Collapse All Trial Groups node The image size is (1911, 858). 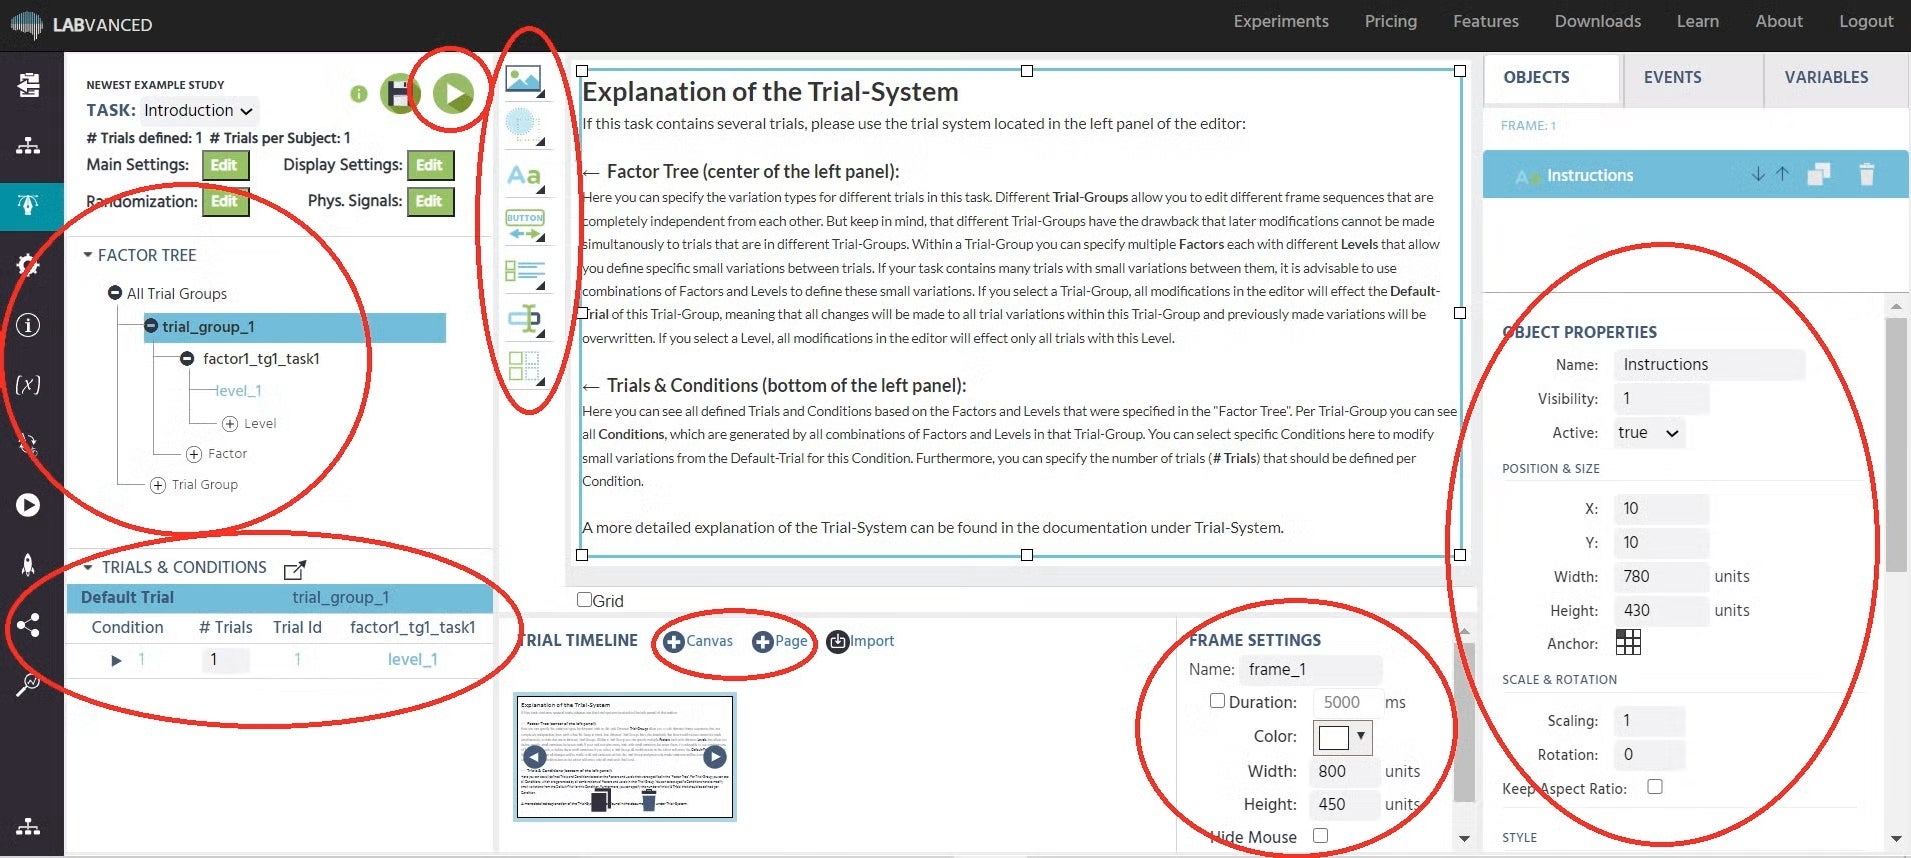(x=115, y=293)
